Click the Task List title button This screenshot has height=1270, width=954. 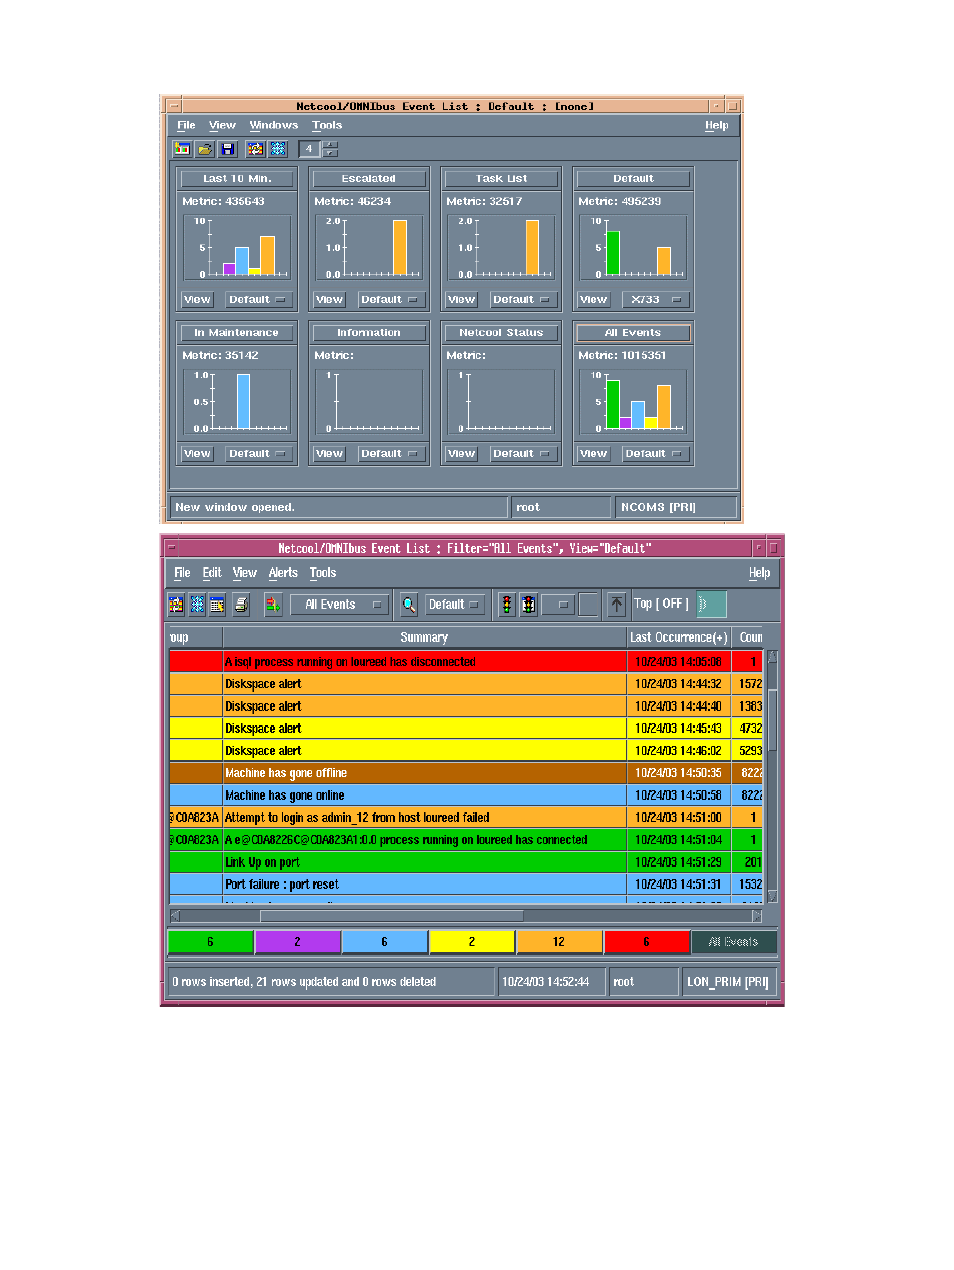pos(501,178)
